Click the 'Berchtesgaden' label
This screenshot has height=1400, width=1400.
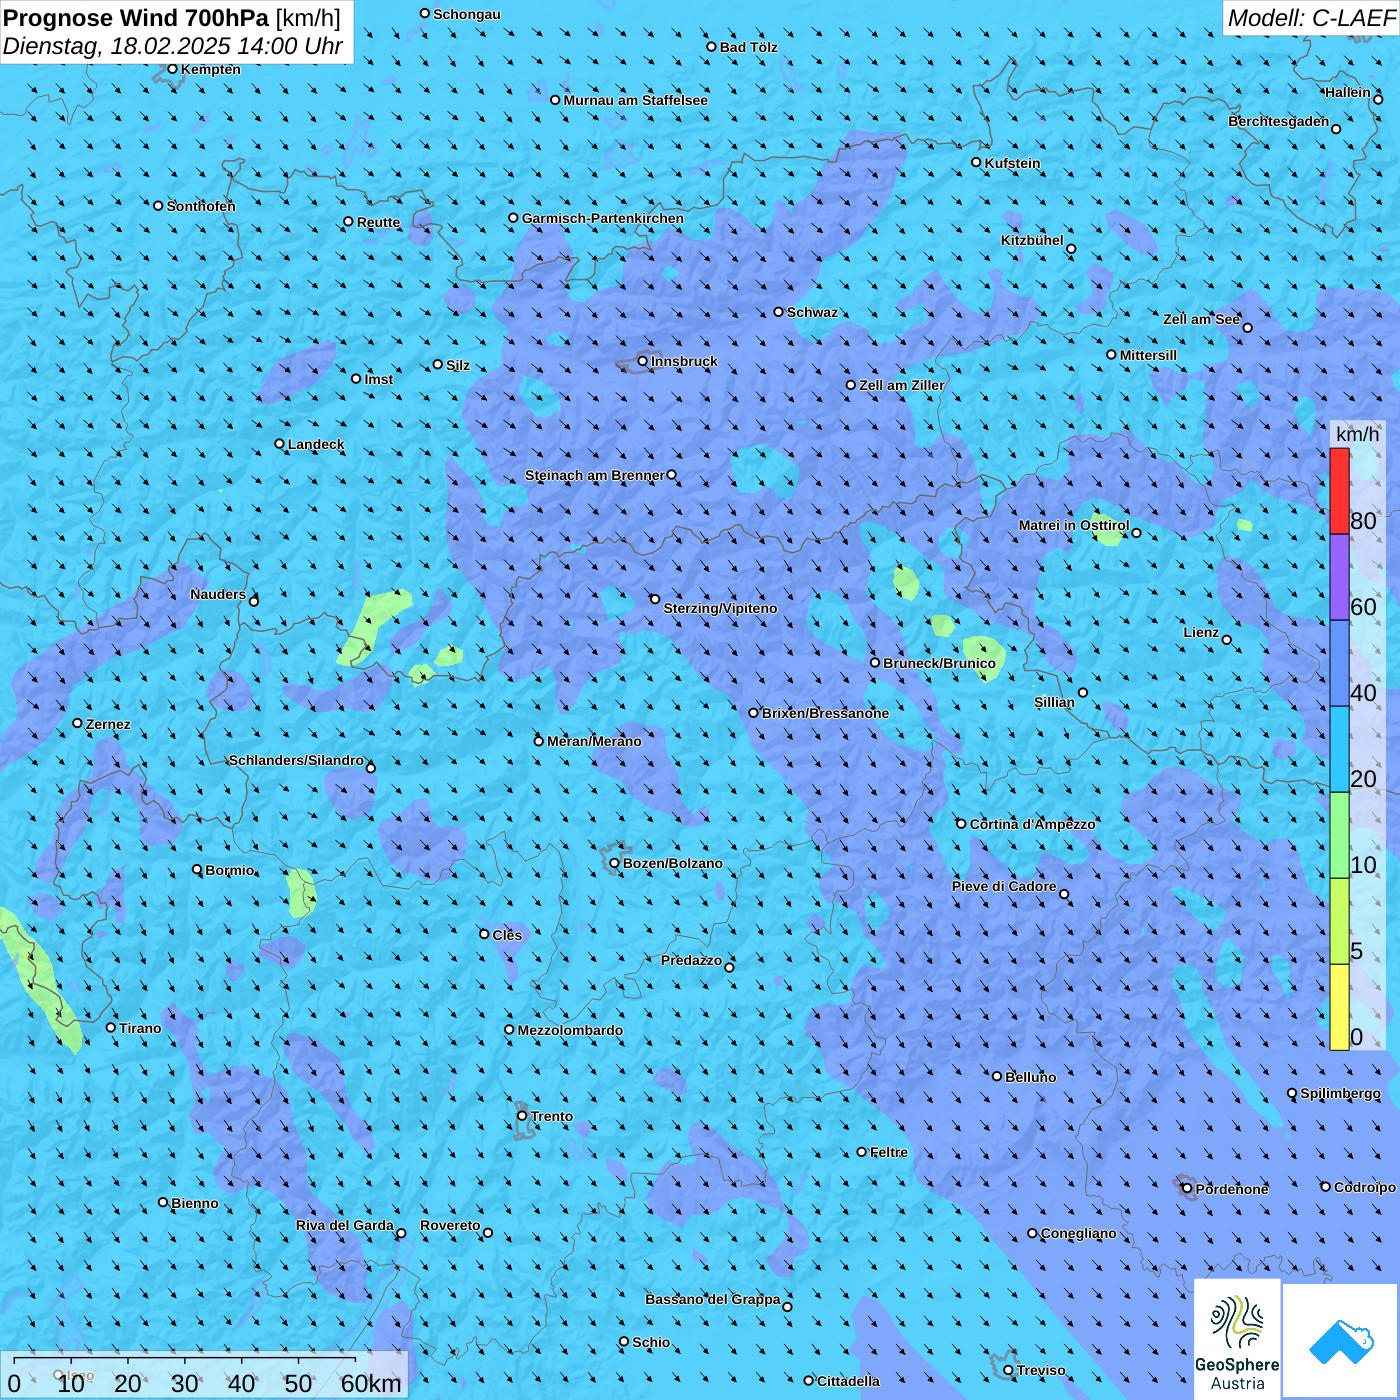tap(1278, 121)
